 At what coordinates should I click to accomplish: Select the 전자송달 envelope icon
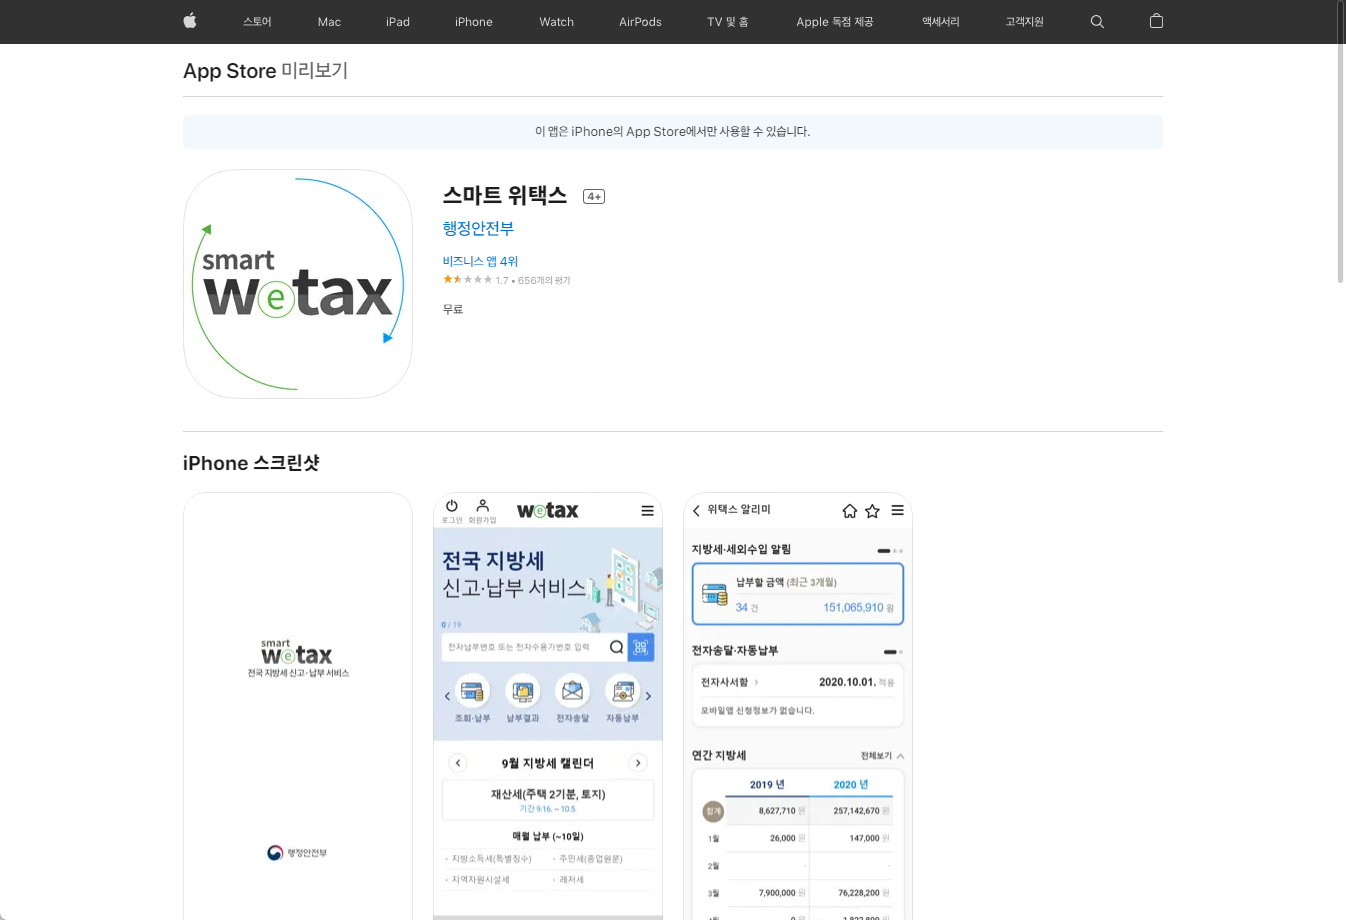point(572,691)
